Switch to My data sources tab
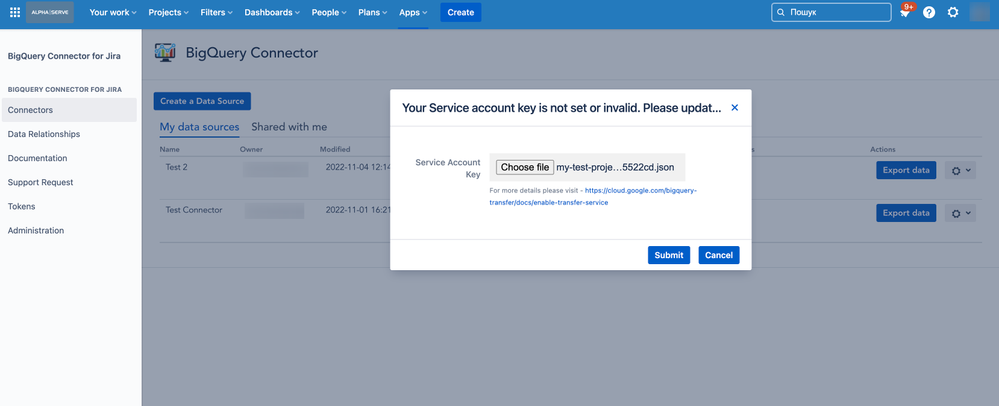Image resolution: width=999 pixels, height=406 pixels. tap(199, 127)
